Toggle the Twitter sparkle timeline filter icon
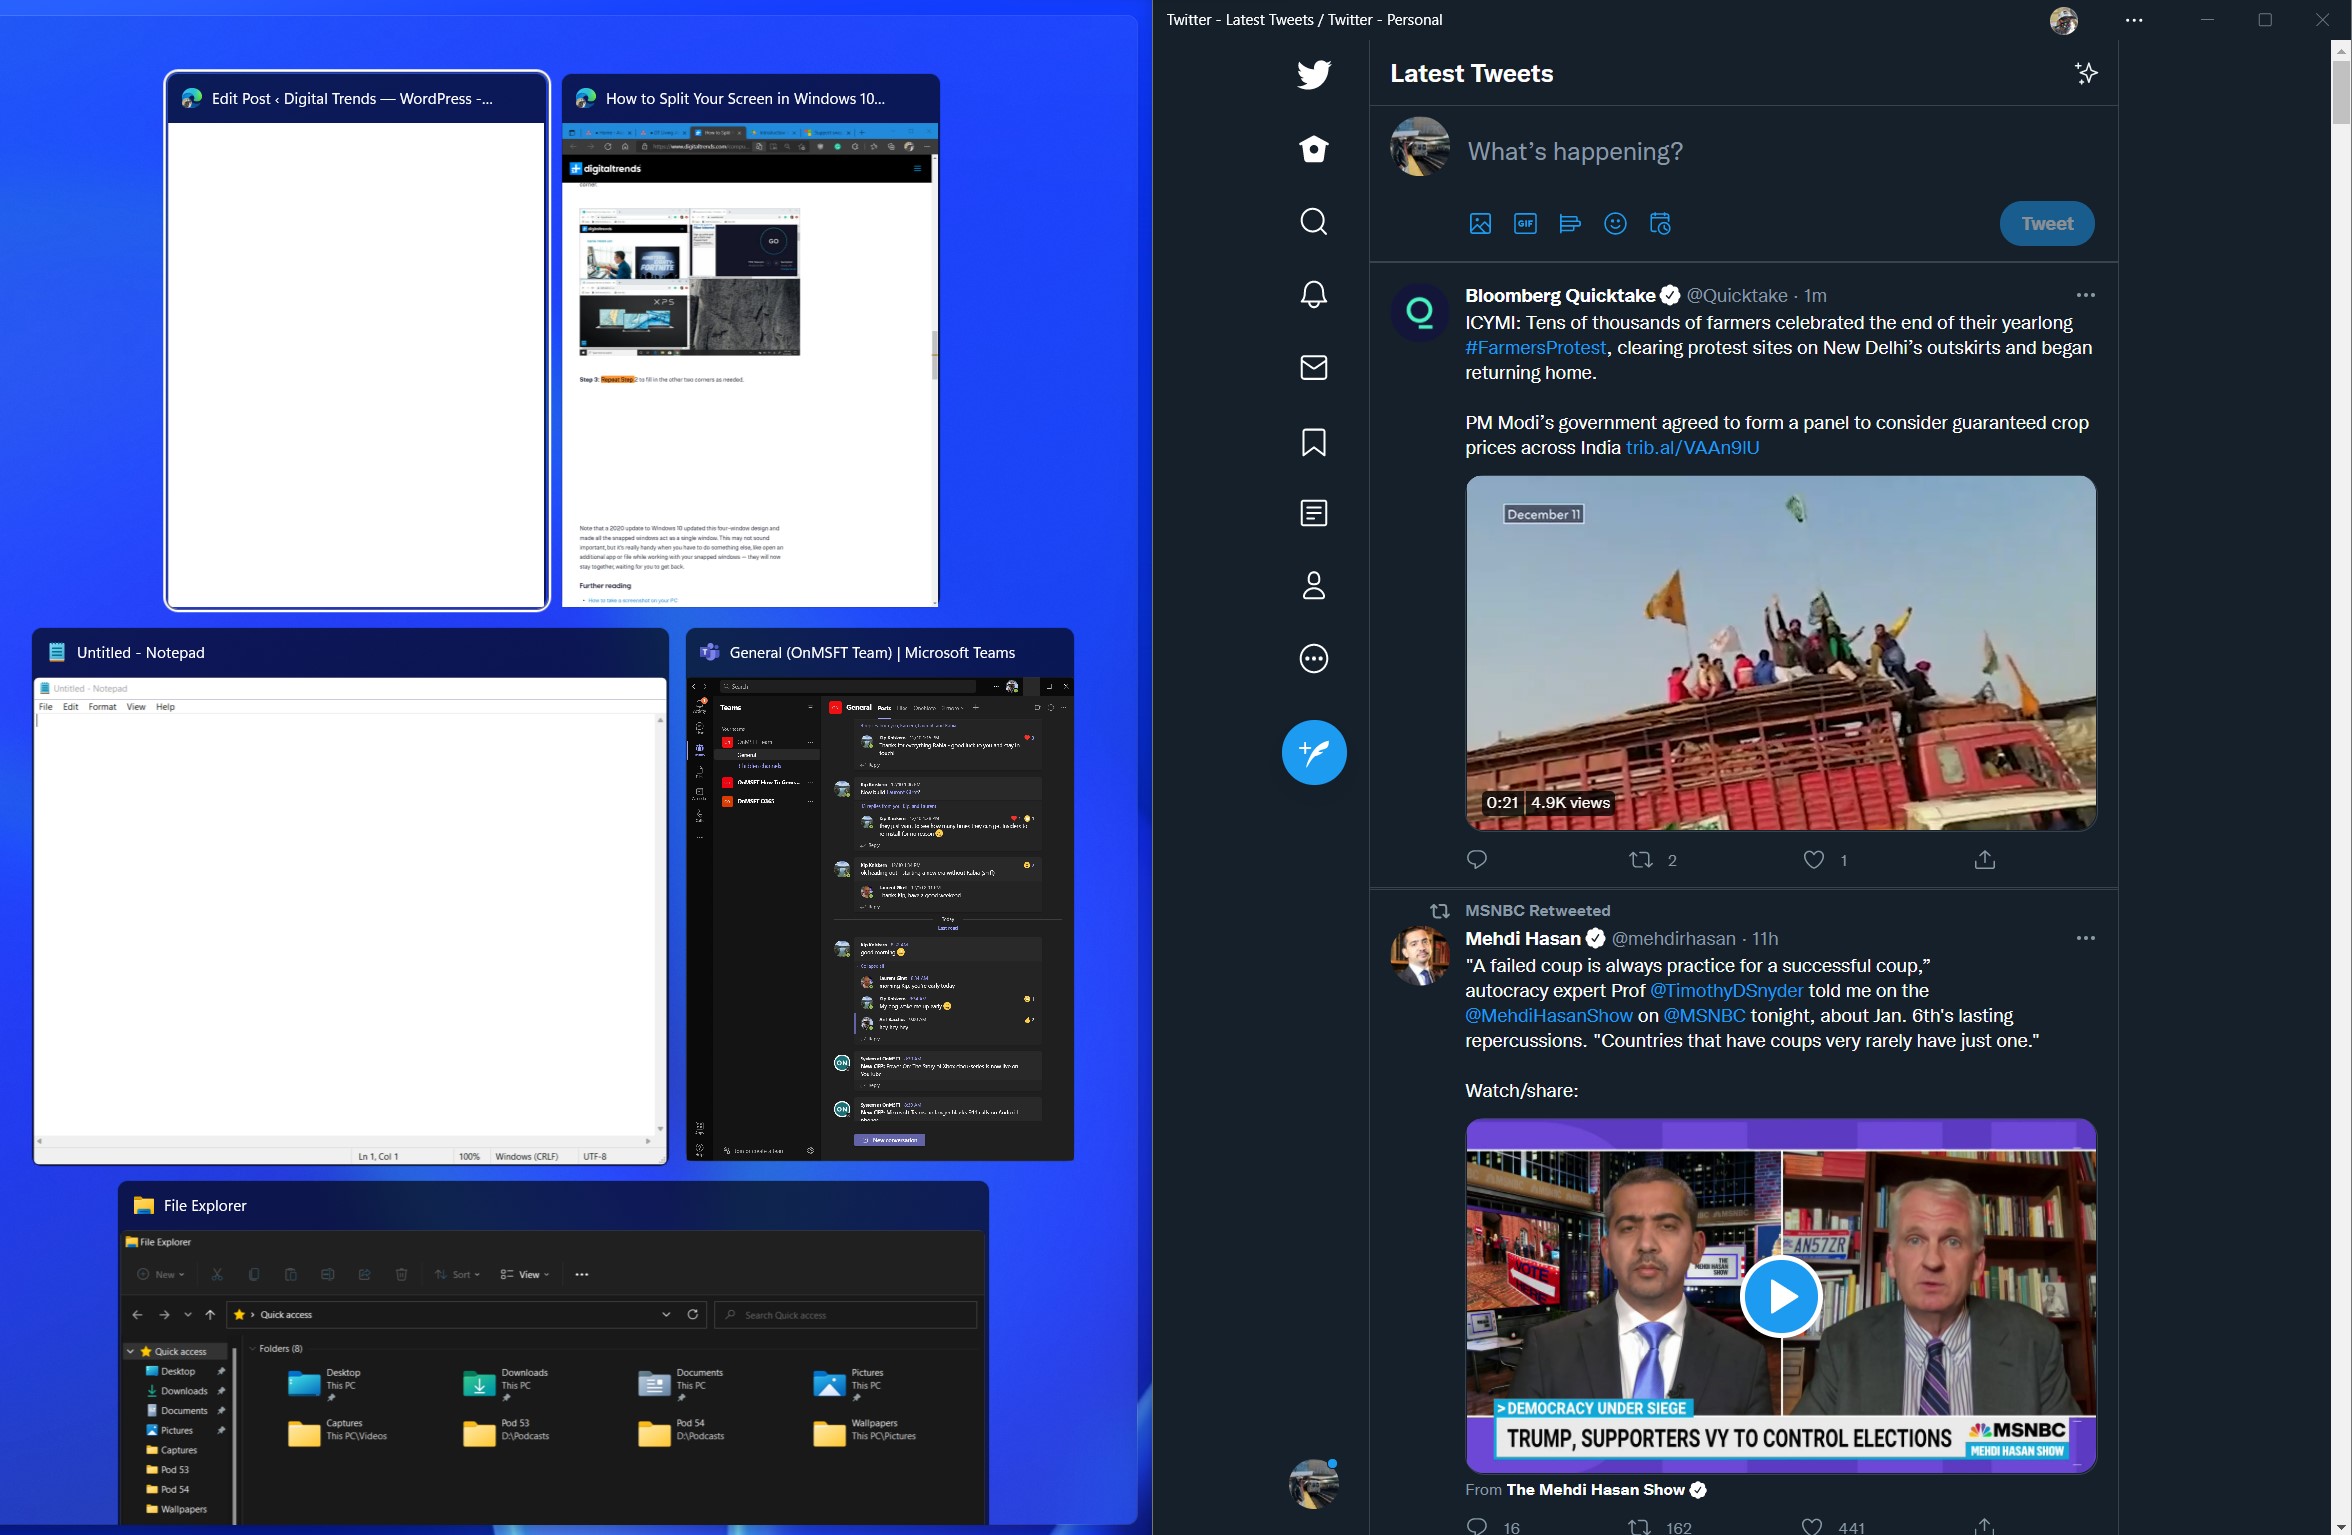The height and width of the screenshot is (1535, 2352). (2086, 74)
